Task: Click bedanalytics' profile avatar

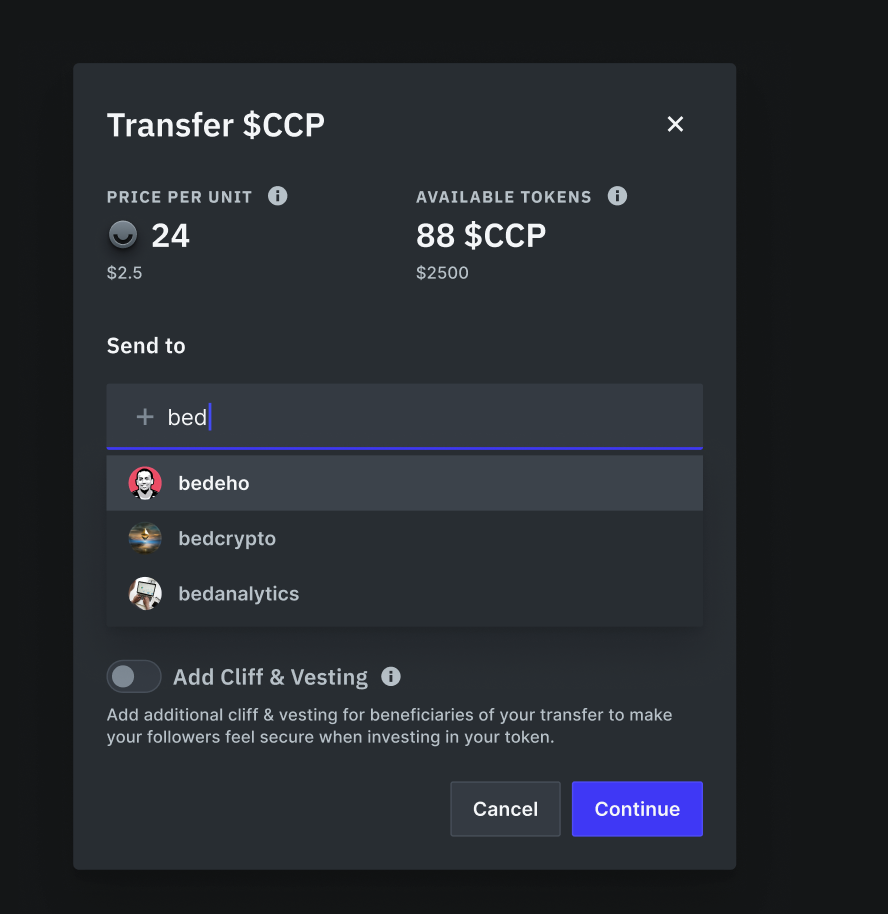Action: 145,593
